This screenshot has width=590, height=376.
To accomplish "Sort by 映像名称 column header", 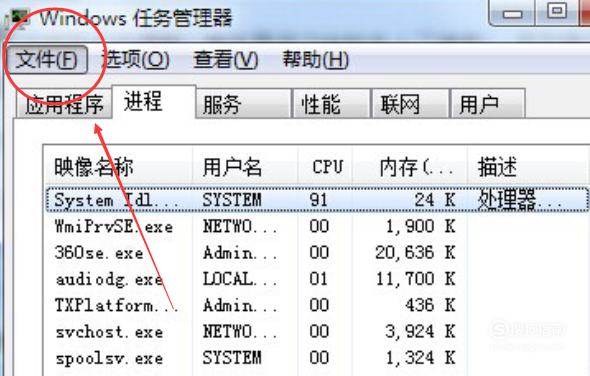I will tap(119, 167).
